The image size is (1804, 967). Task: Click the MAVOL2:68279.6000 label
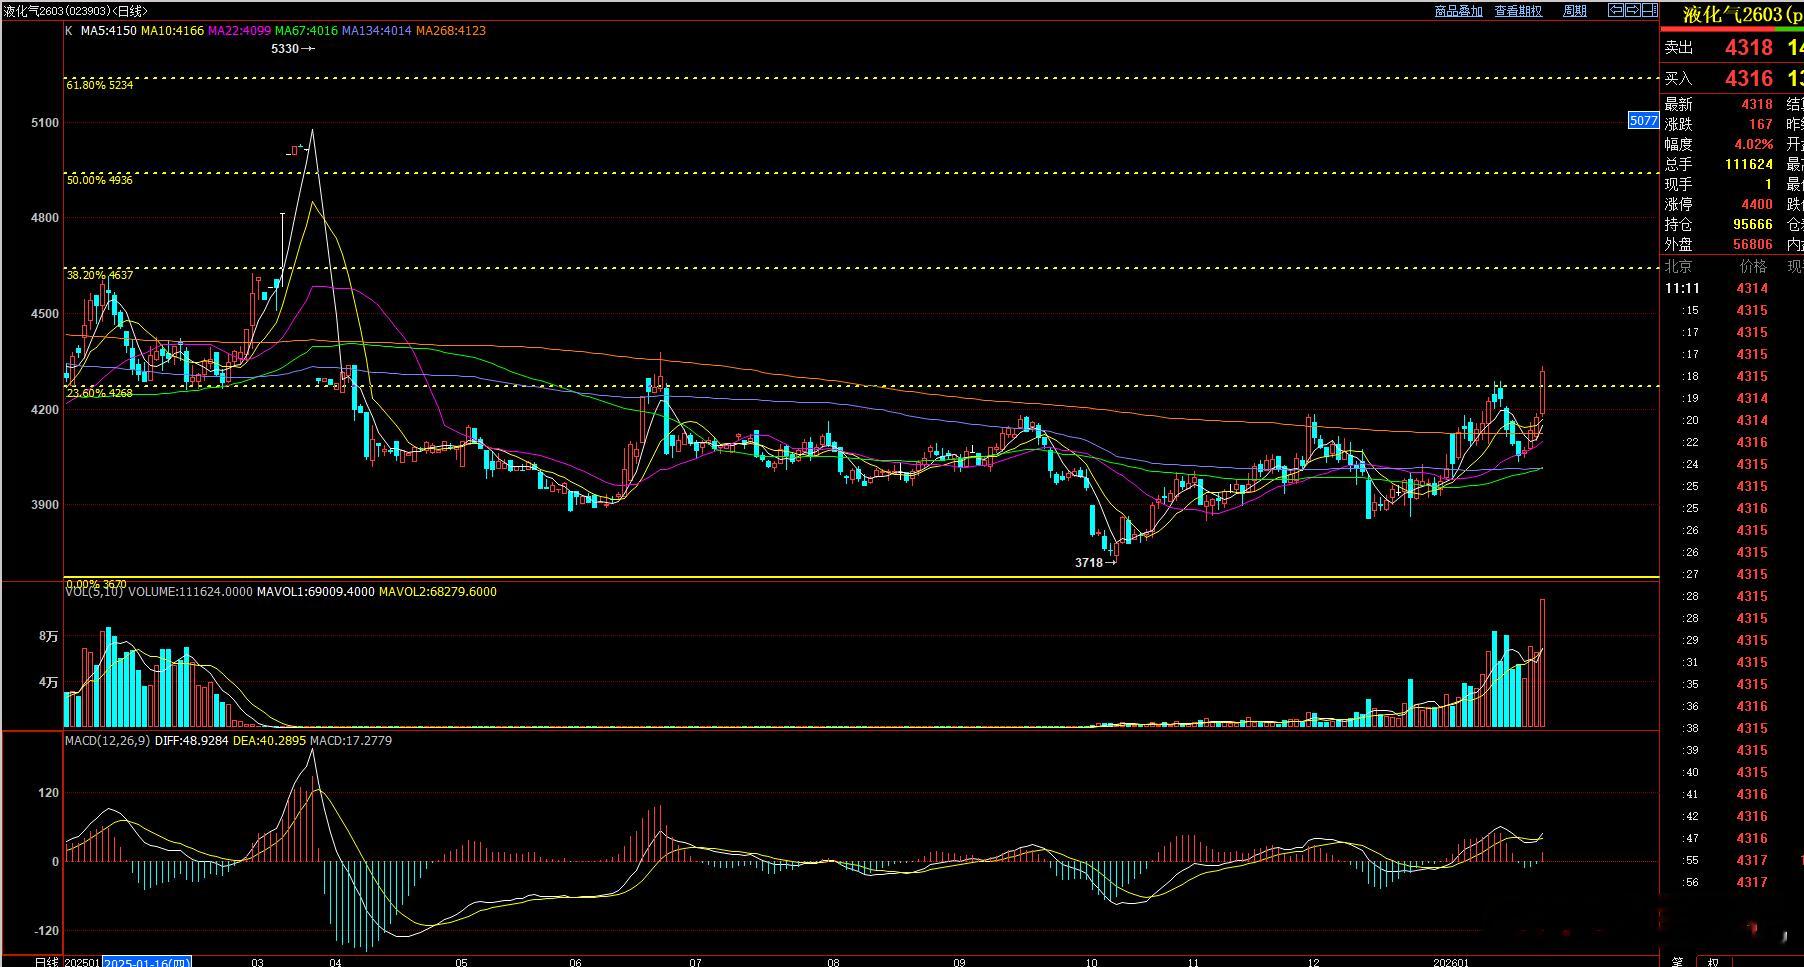pos(437,592)
